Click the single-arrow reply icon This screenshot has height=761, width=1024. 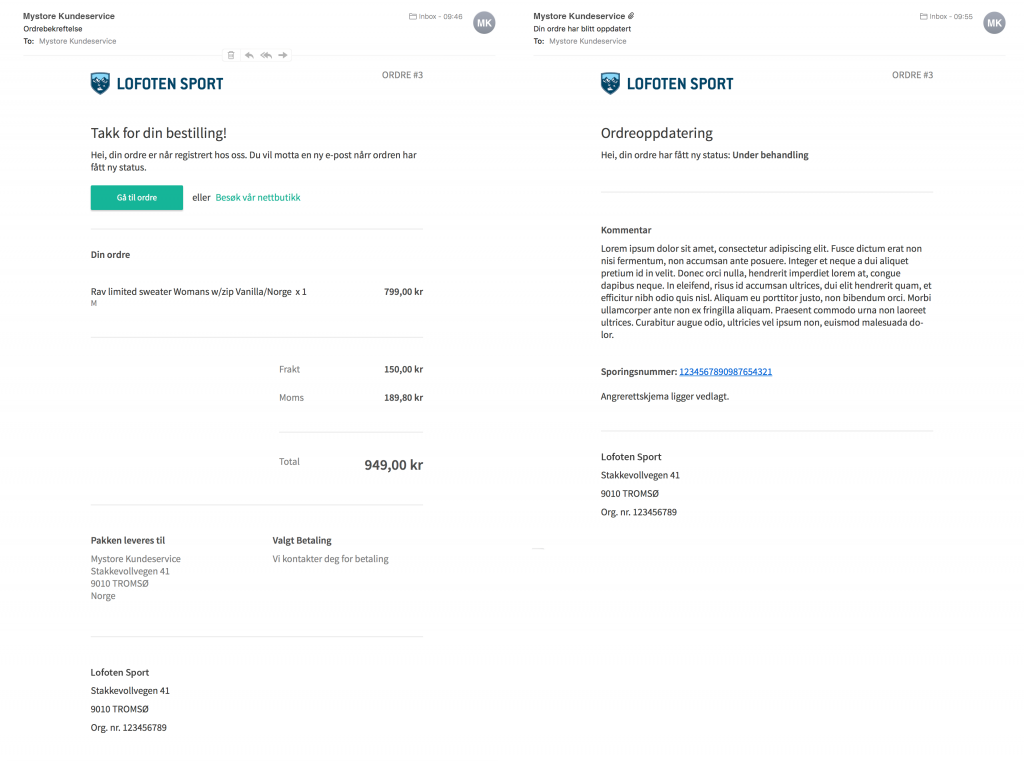tap(249, 55)
